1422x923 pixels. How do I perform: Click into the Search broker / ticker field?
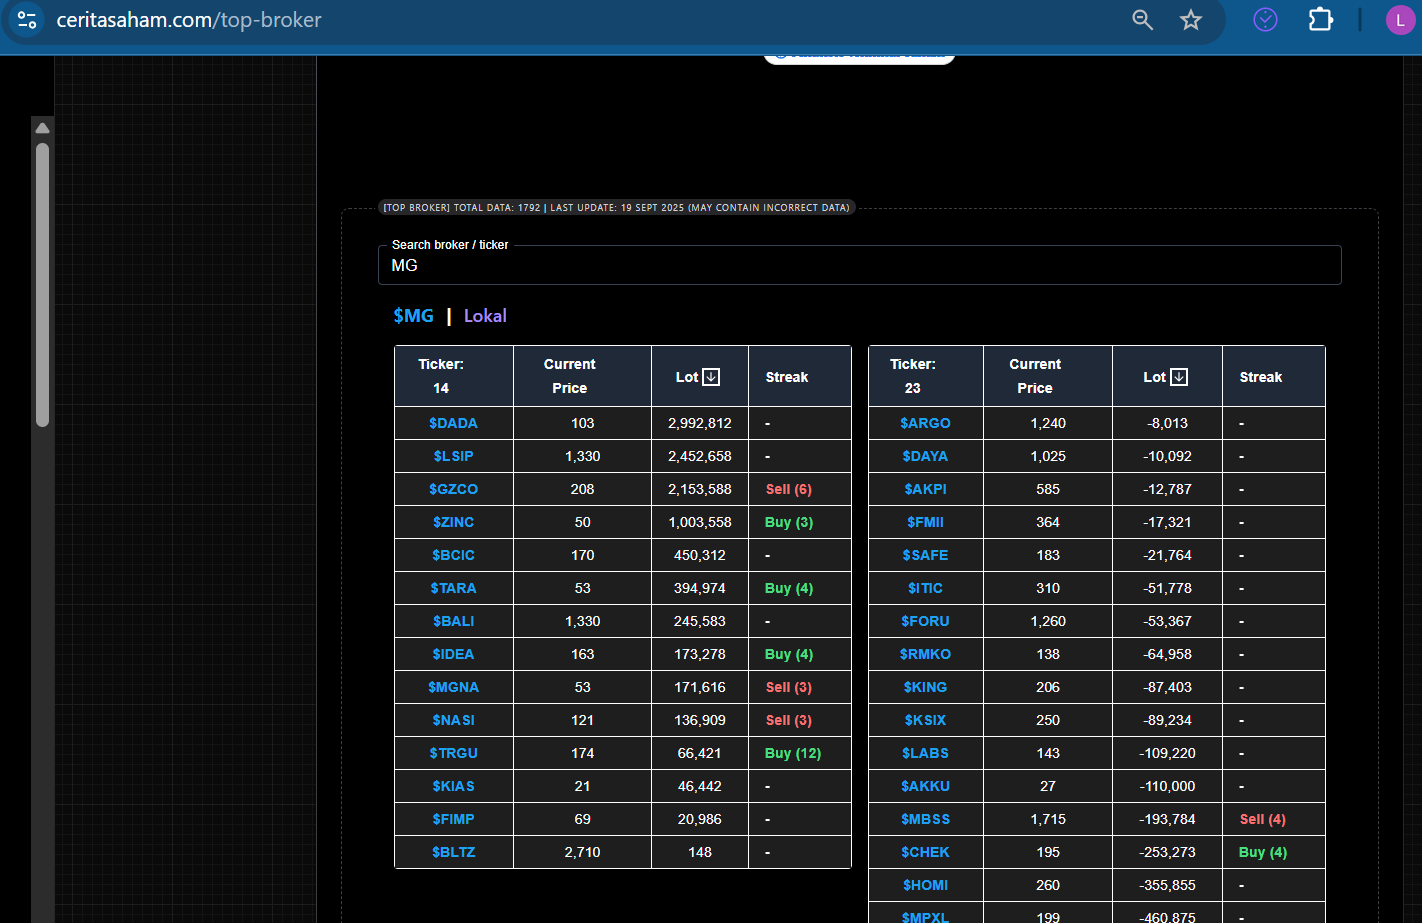pos(859,266)
